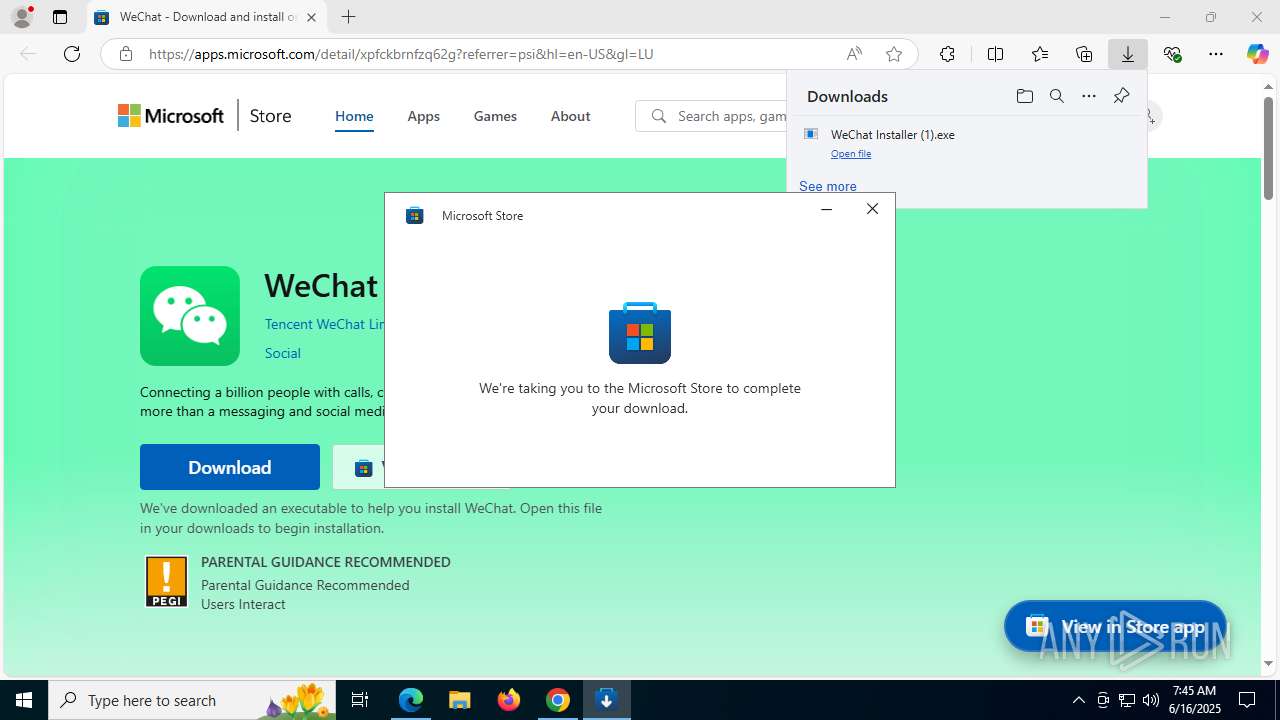1280x720 pixels.
Task: Minimize the Microsoft Store dialog
Action: 826,209
